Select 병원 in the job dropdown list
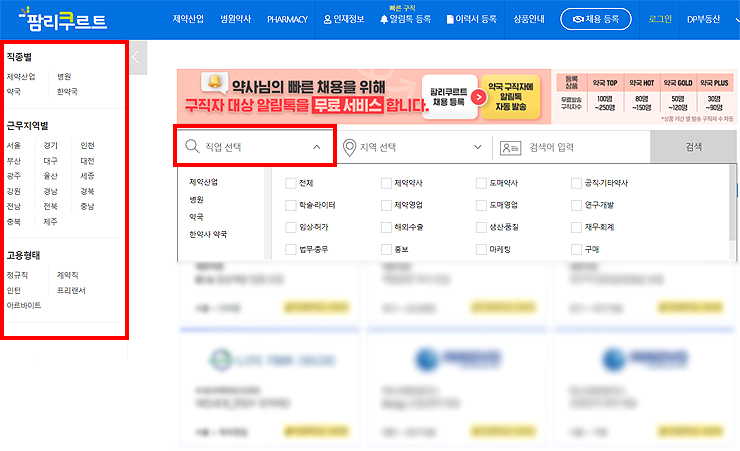Viewport: 740px width, 451px height. [196, 200]
